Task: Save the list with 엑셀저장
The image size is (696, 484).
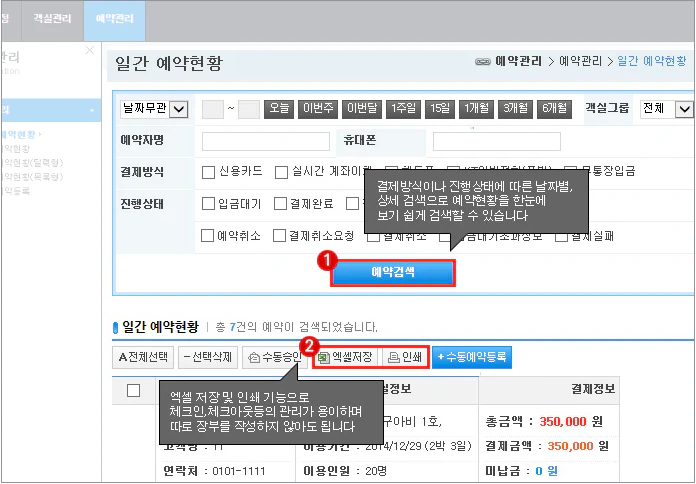Action: (348, 357)
